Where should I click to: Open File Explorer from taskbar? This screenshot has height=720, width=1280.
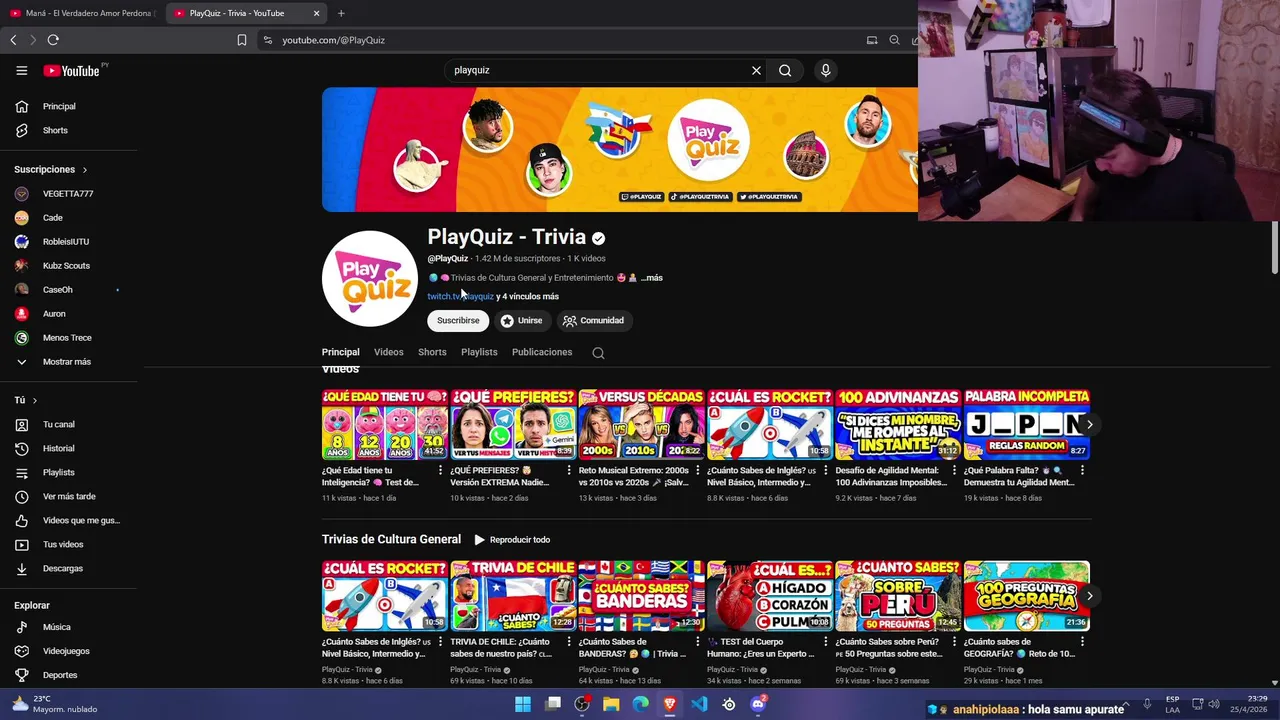pos(611,704)
